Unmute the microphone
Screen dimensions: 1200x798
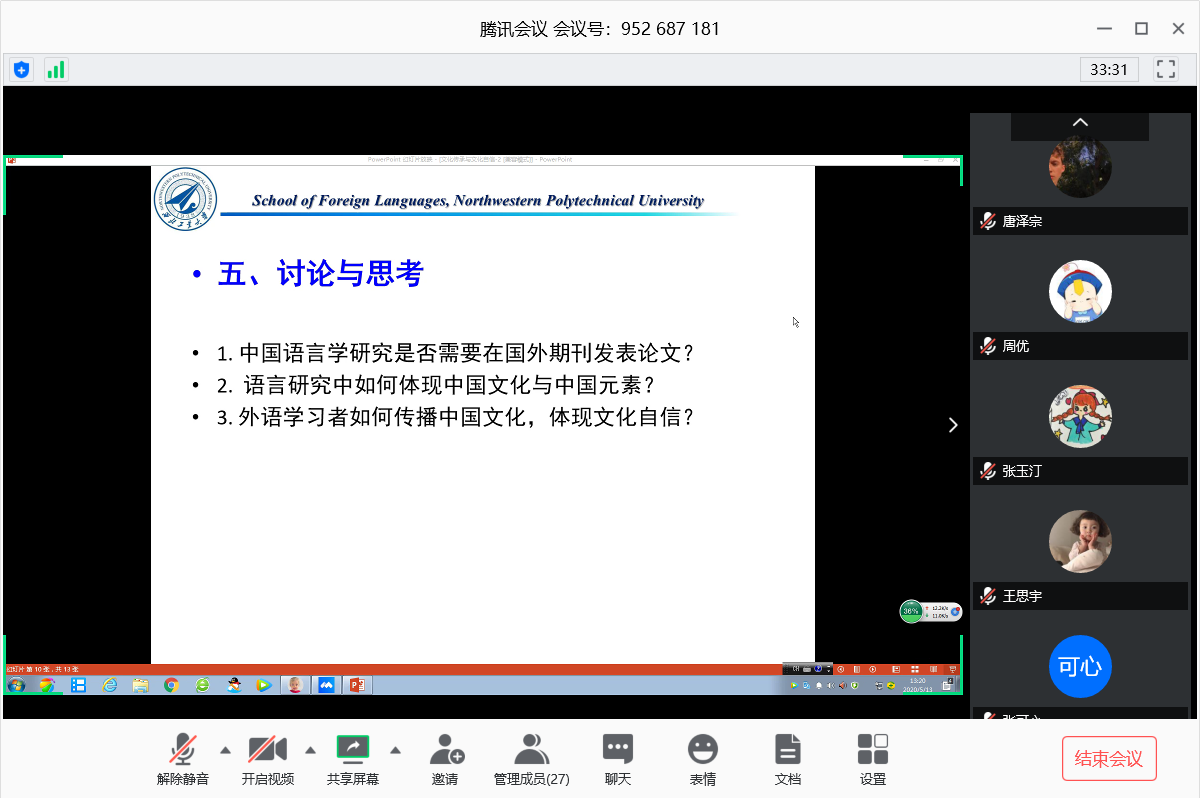183,759
